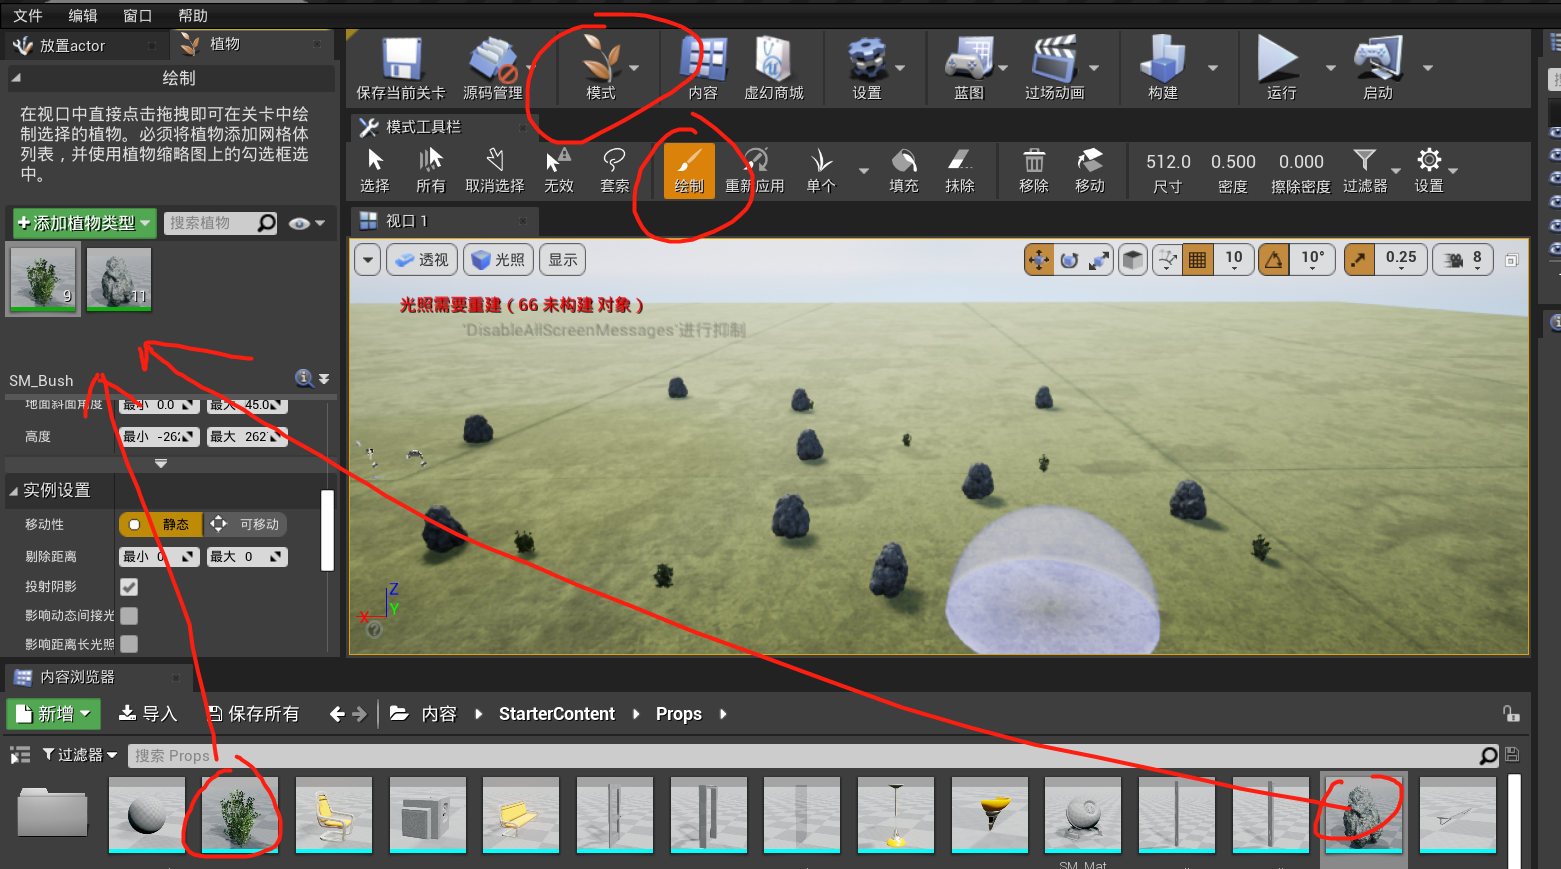Adjust the 擦除密度 erase density value
Viewport: 1561px width, 869px height.
(1301, 162)
